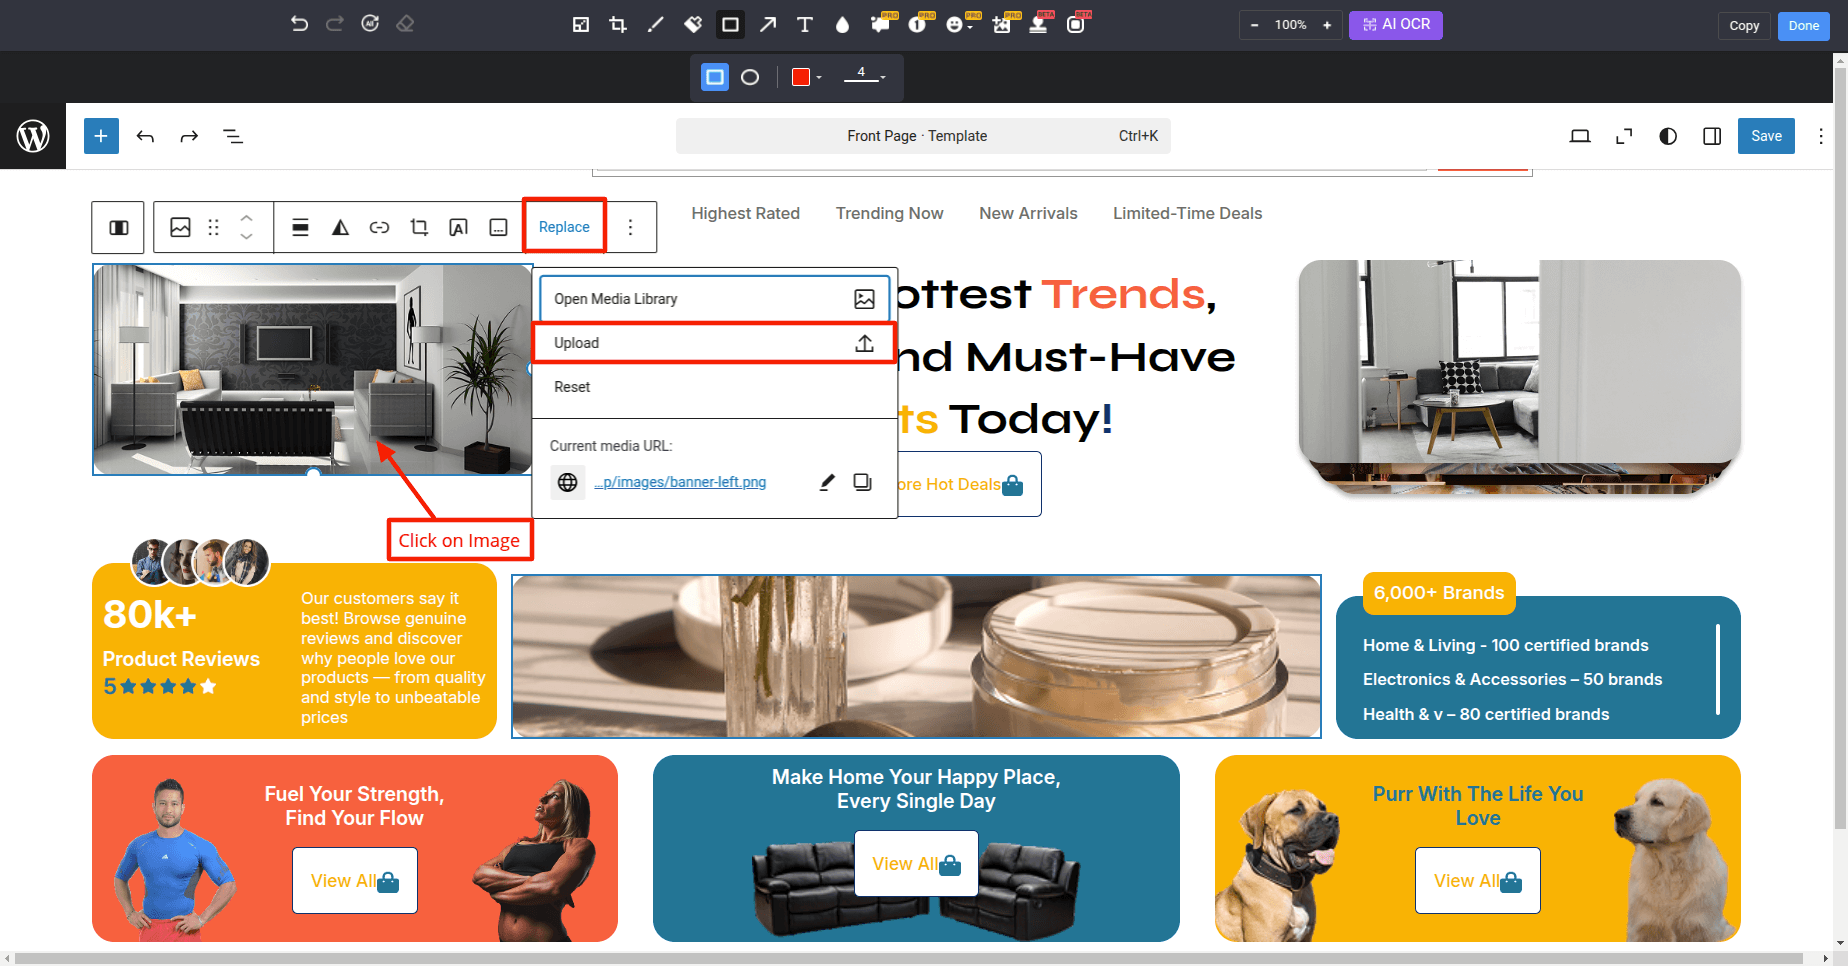1848x966 pixels.
Task: Click the WordPress logo
Action: pos(33,136)
